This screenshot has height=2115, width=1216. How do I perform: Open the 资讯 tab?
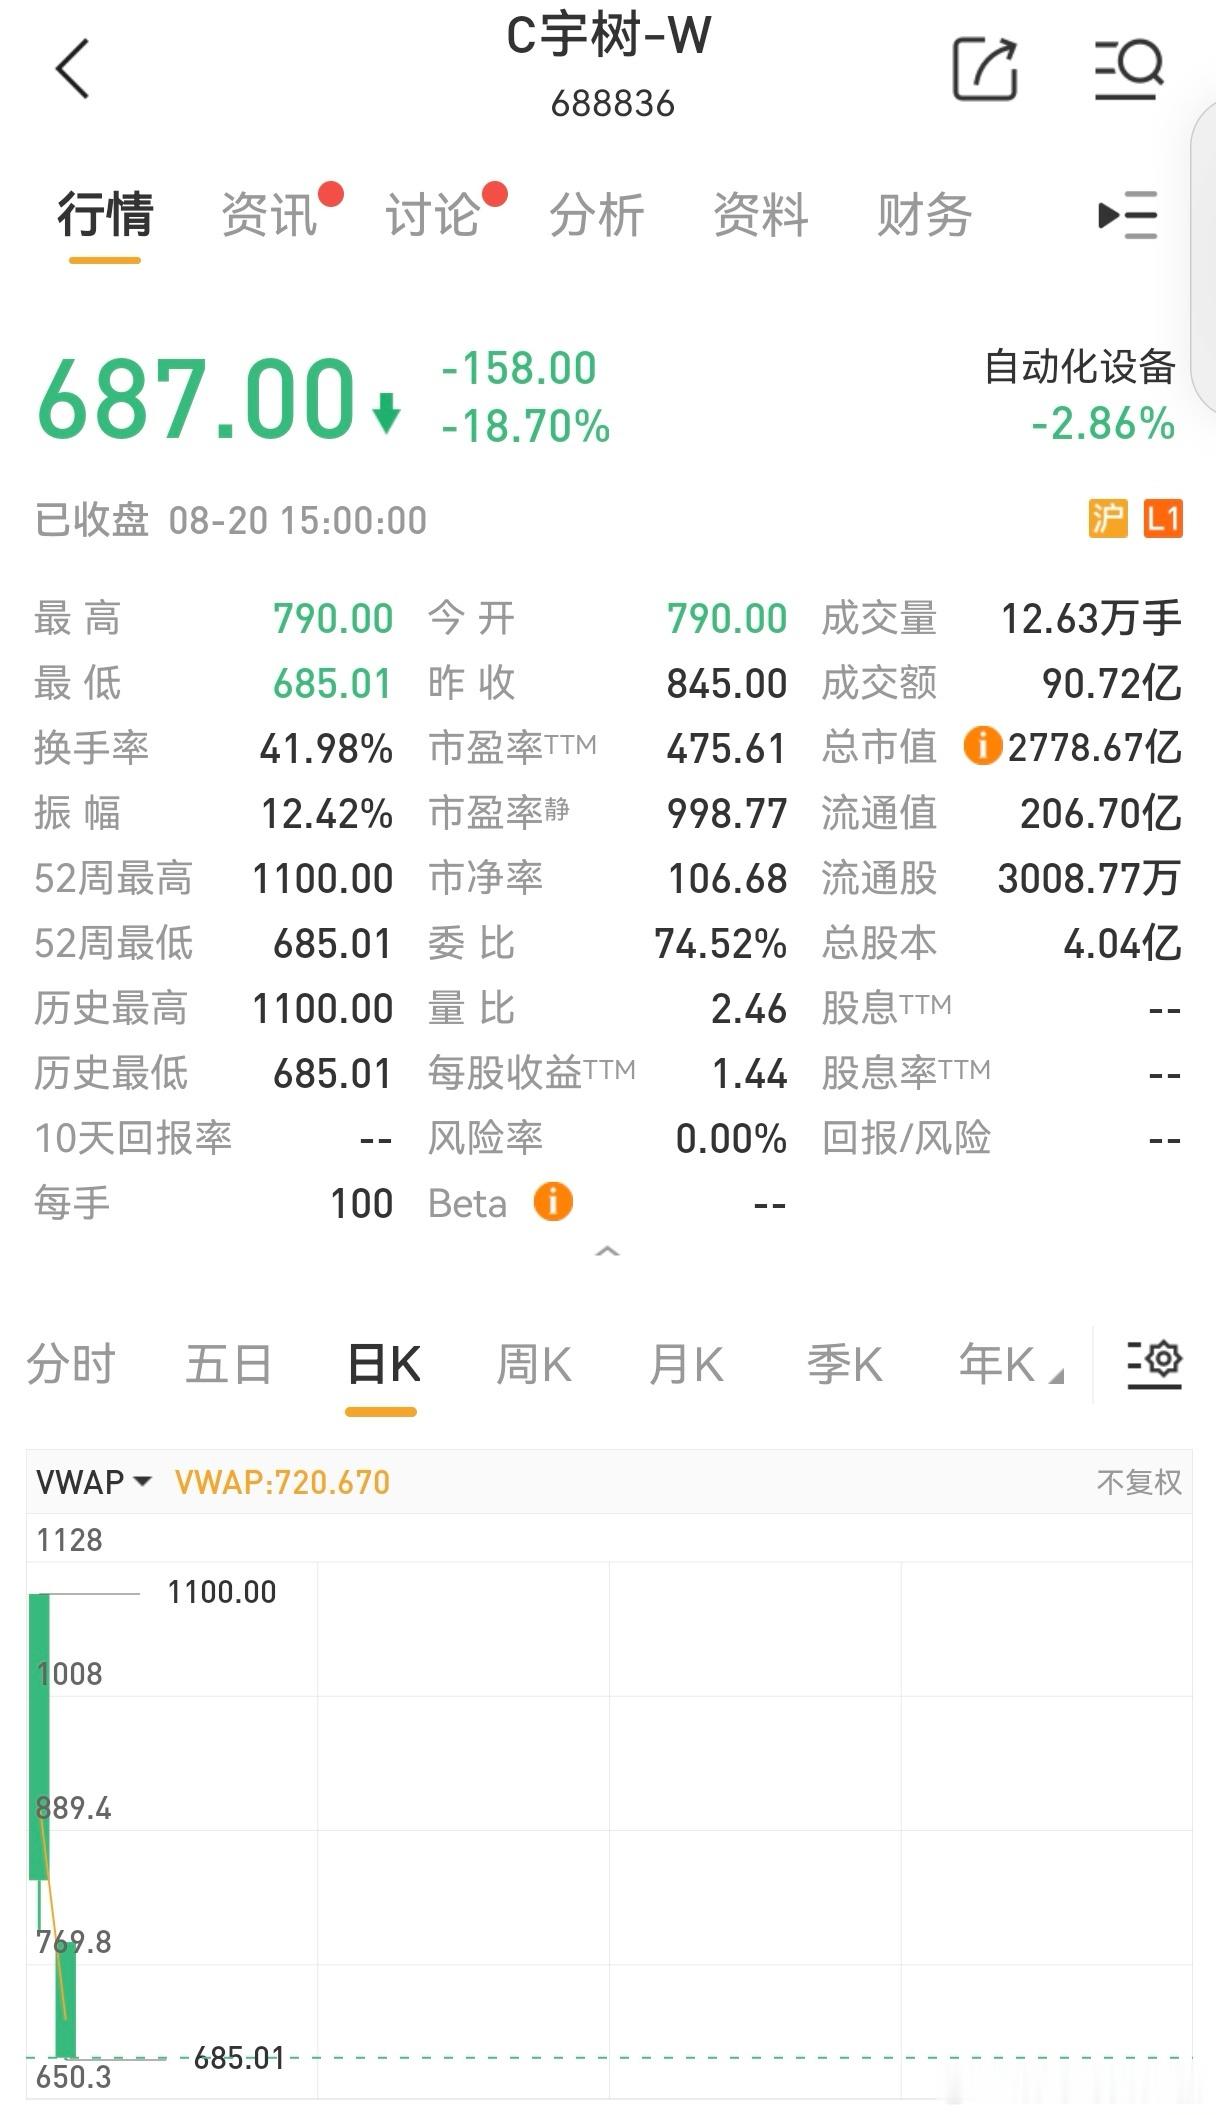coord(269,215)
